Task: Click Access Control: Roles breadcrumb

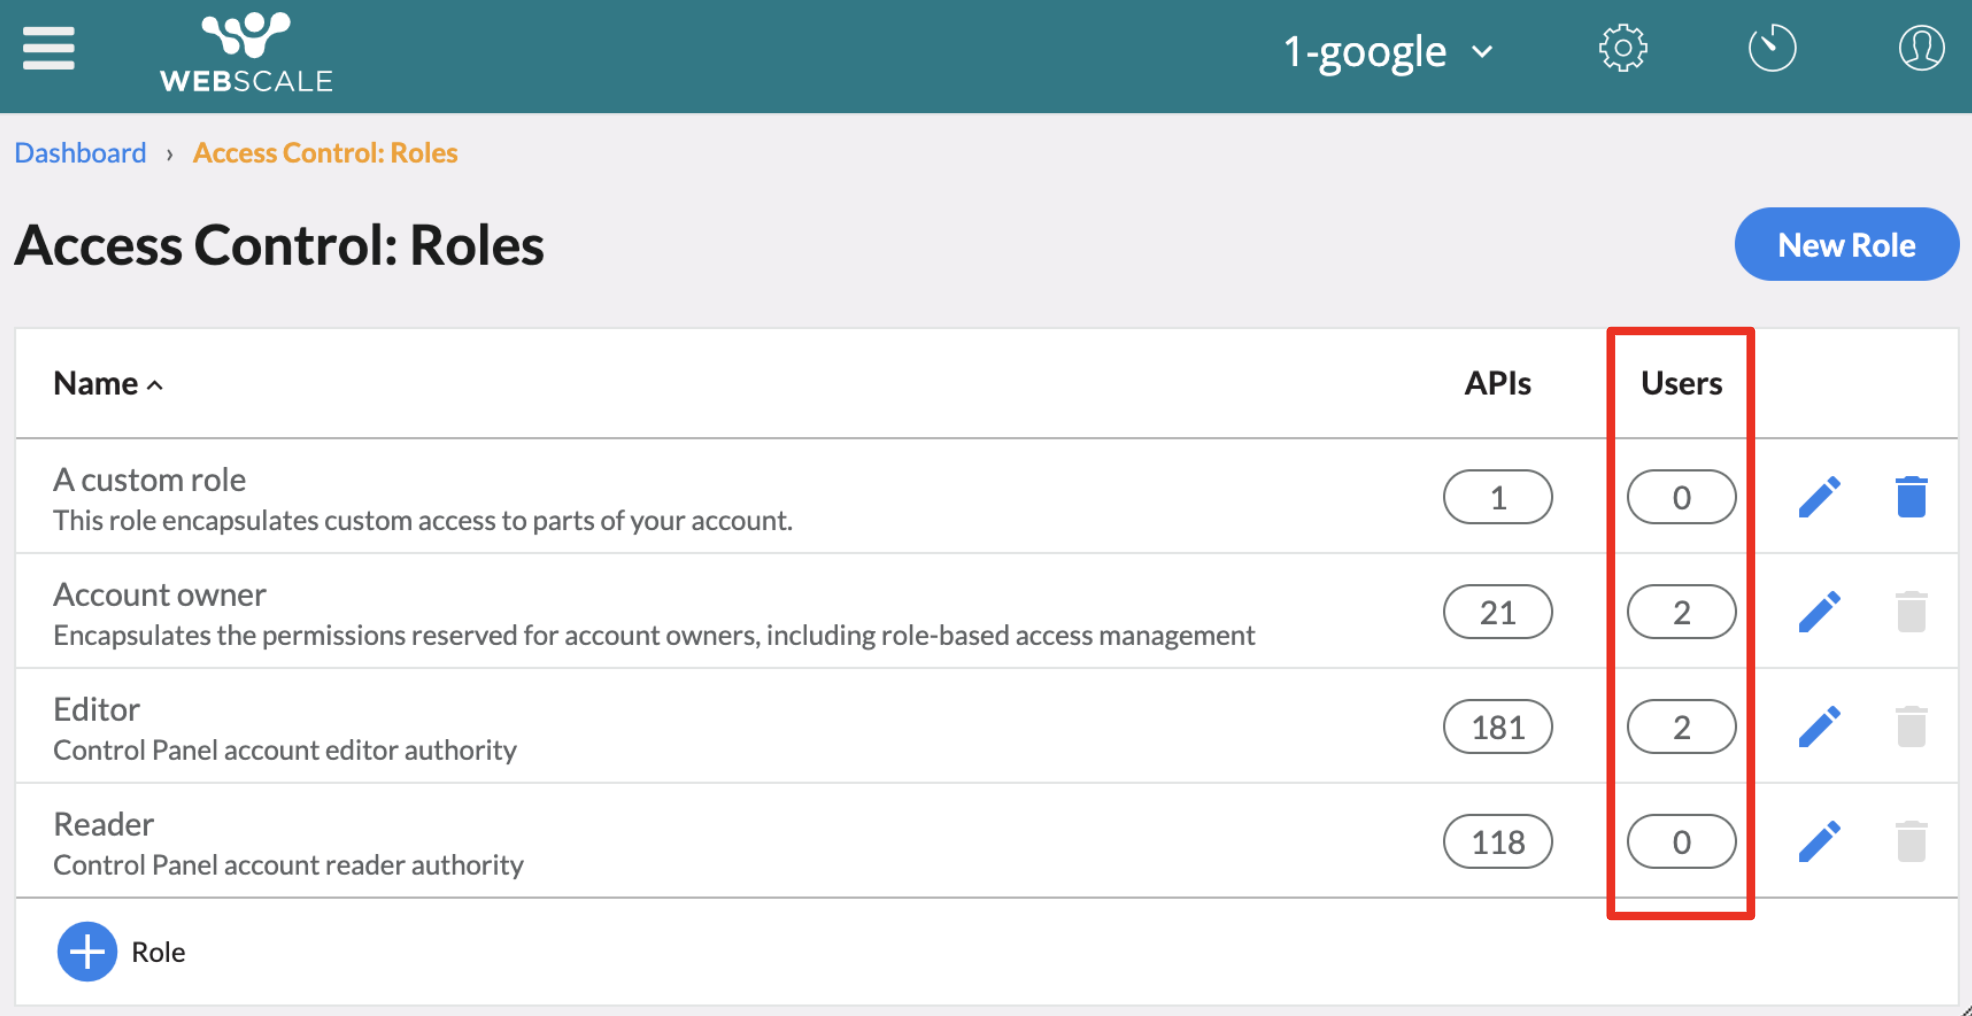Action: point(325,153)
